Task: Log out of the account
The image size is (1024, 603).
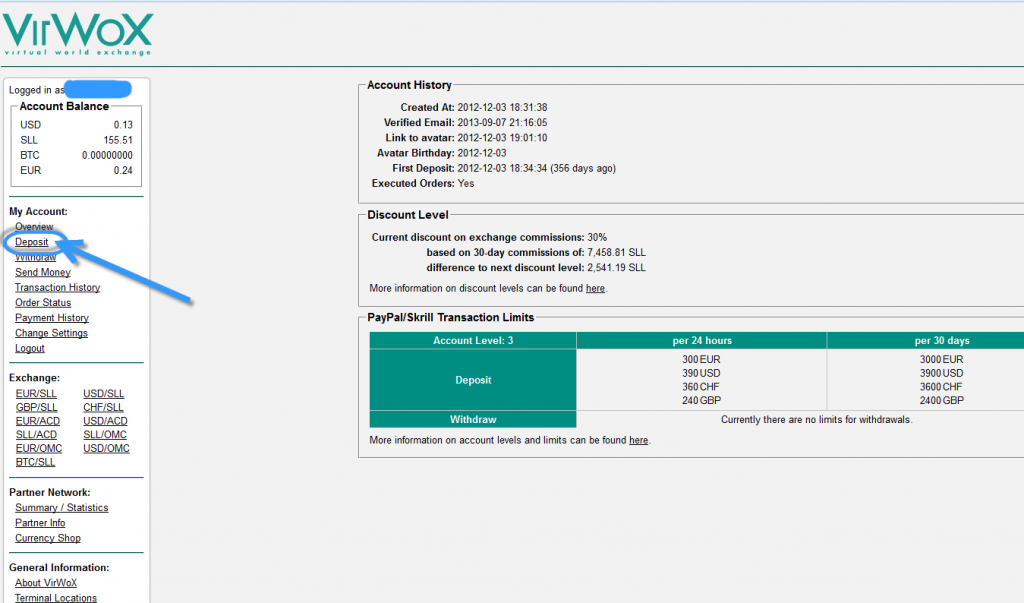Action: coord(29,348)
